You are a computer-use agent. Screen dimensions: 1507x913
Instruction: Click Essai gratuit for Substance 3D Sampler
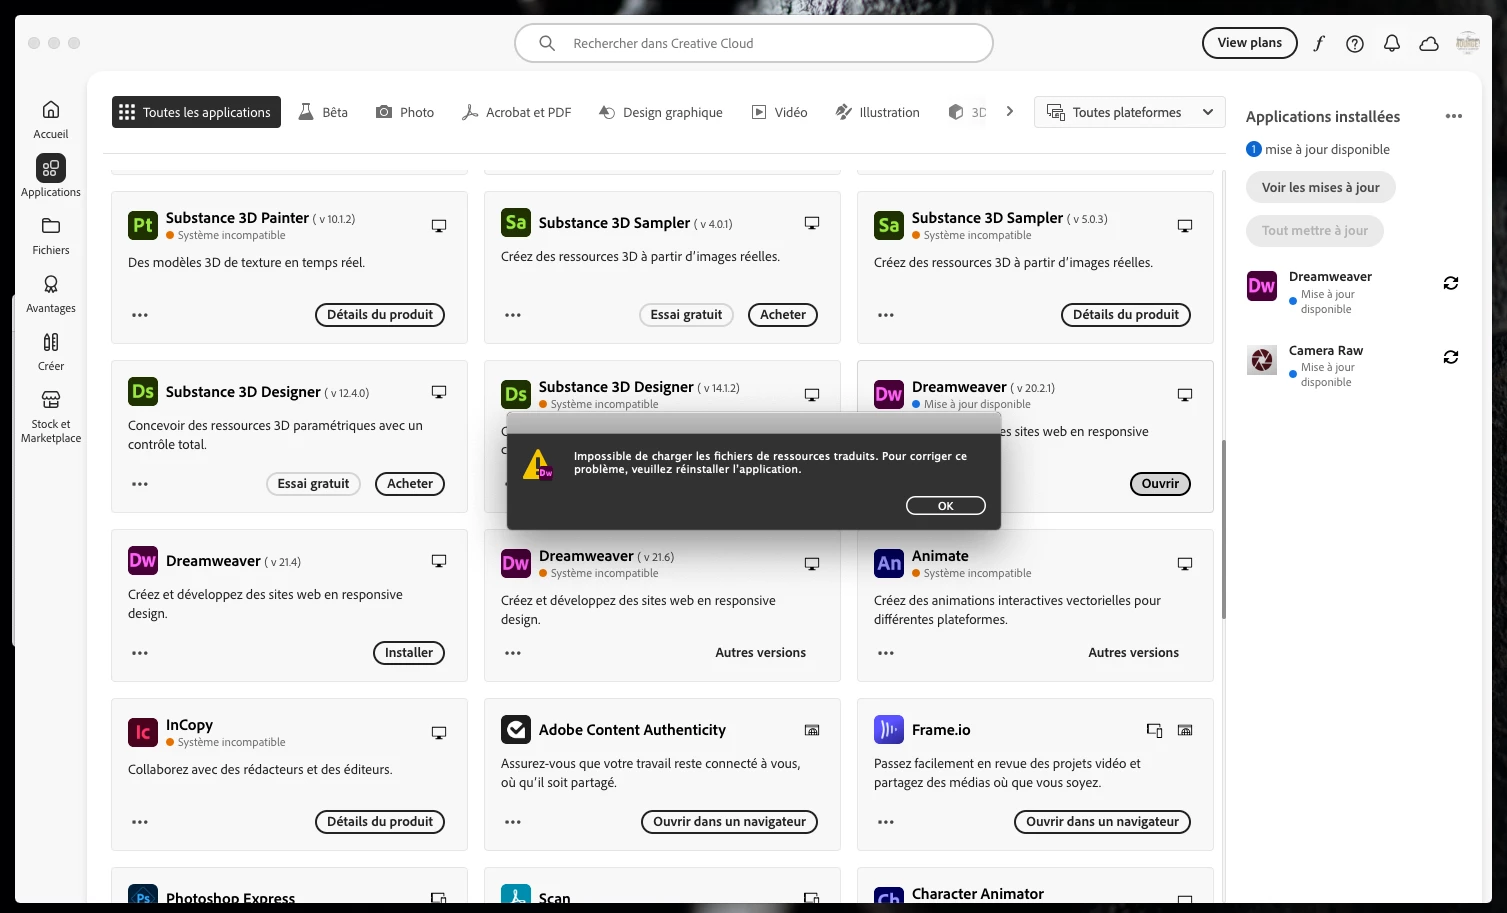click(686, 315)
